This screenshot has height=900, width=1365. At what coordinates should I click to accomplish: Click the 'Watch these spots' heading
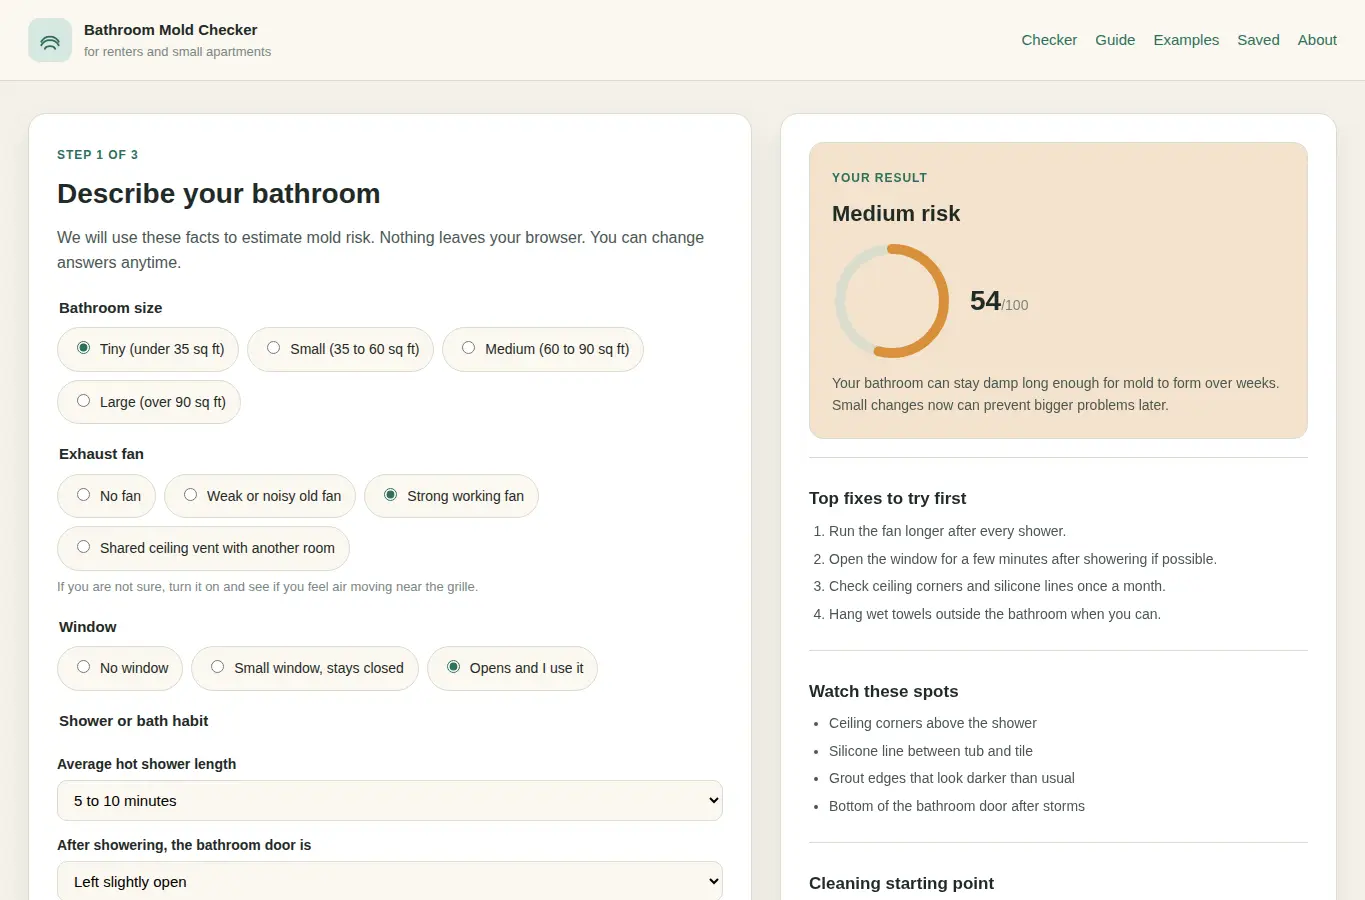[x=884, y=691]
